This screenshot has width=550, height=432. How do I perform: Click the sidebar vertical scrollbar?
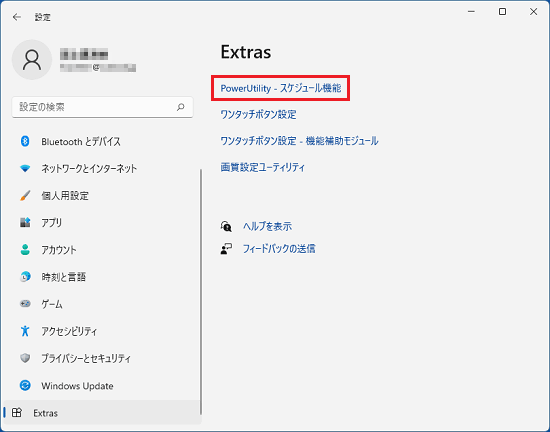201,292
